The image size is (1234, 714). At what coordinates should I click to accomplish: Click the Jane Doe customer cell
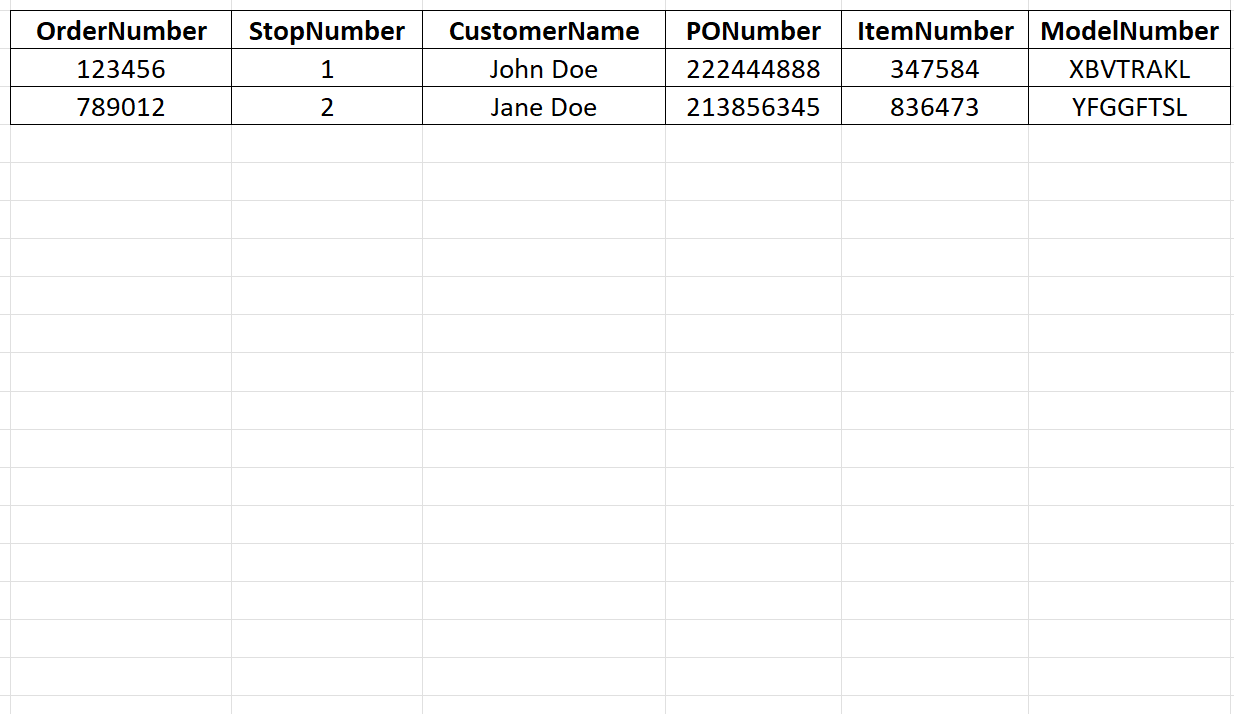point(544,107)
